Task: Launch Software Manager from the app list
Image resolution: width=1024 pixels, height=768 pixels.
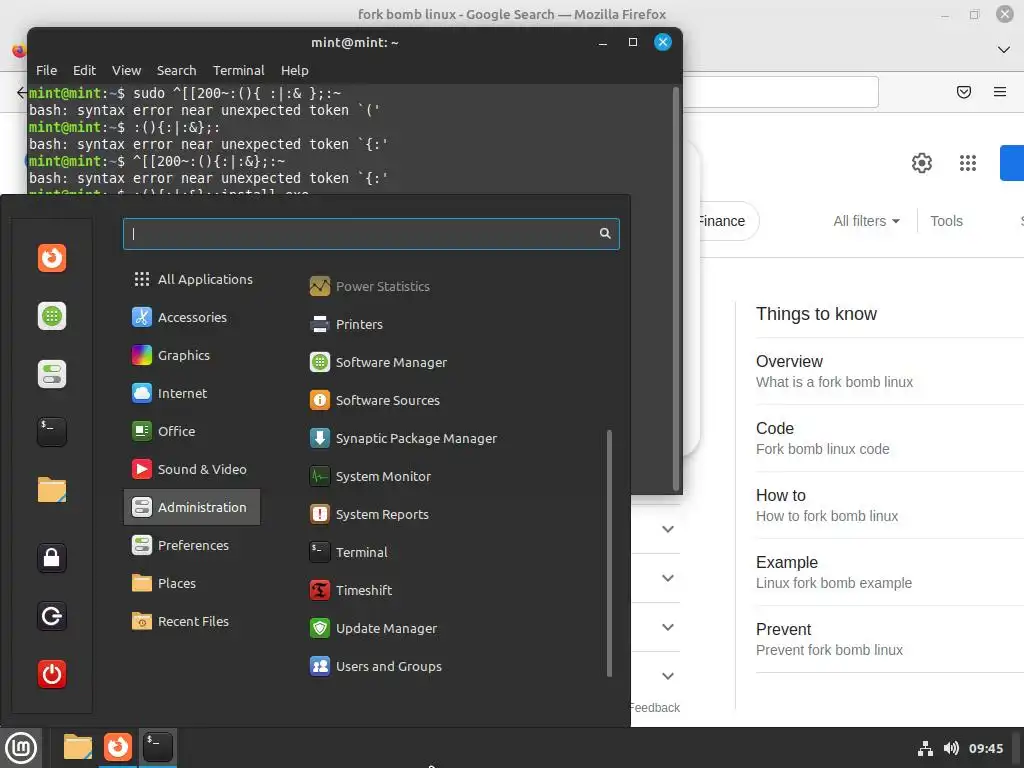Action: pos(379,362)
